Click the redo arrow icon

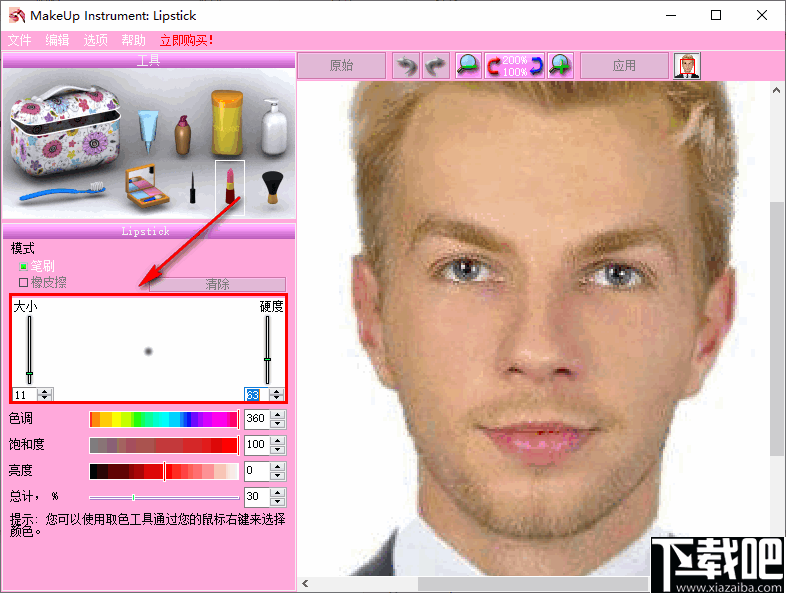(x=436, y=66)
